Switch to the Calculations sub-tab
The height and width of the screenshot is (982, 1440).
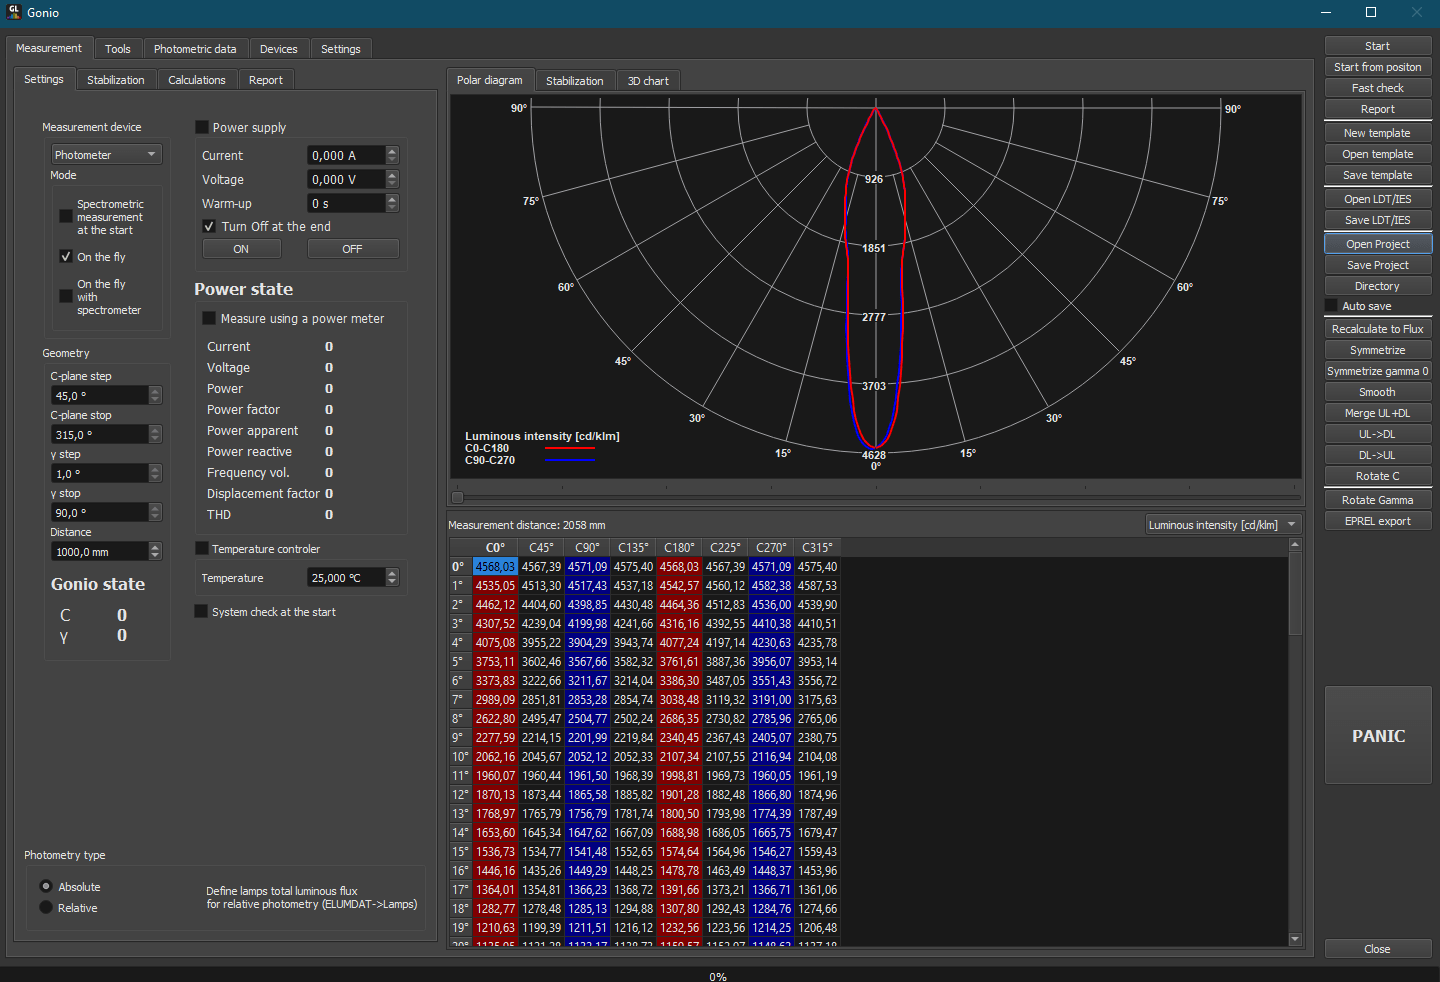coord(197,80)
